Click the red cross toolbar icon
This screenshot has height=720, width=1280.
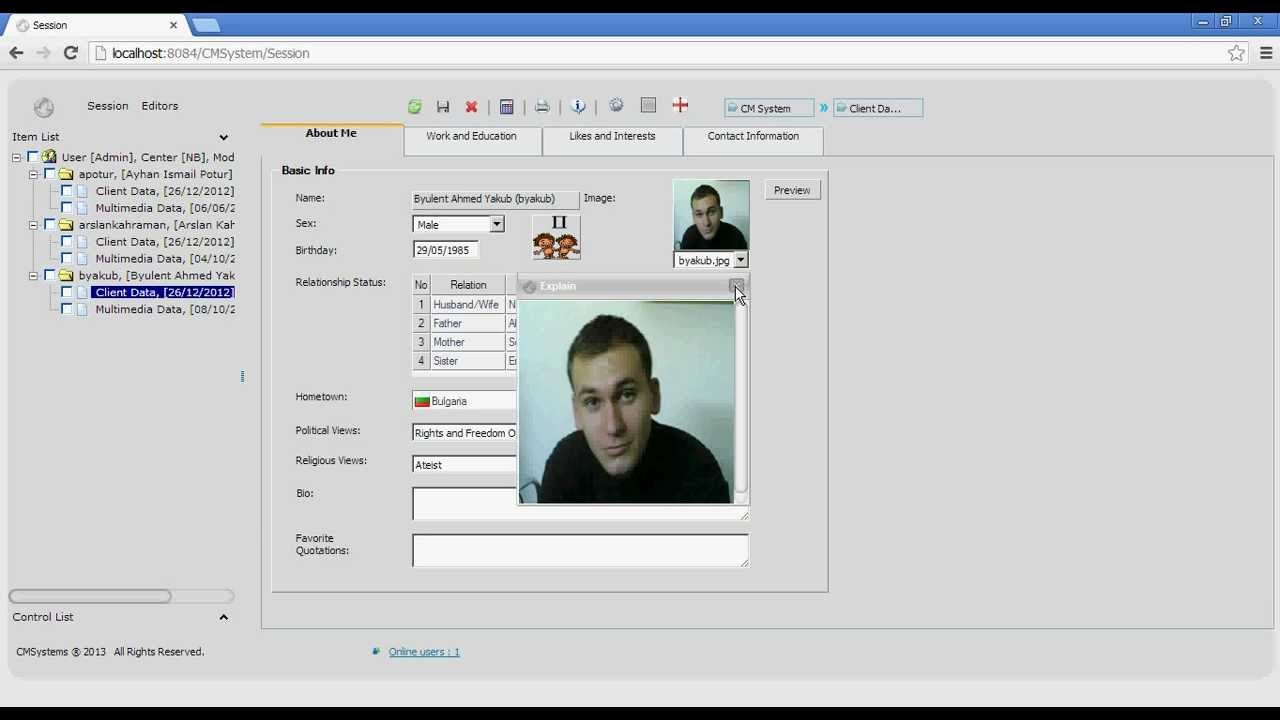pyautogui.click(x=680, y=105)
